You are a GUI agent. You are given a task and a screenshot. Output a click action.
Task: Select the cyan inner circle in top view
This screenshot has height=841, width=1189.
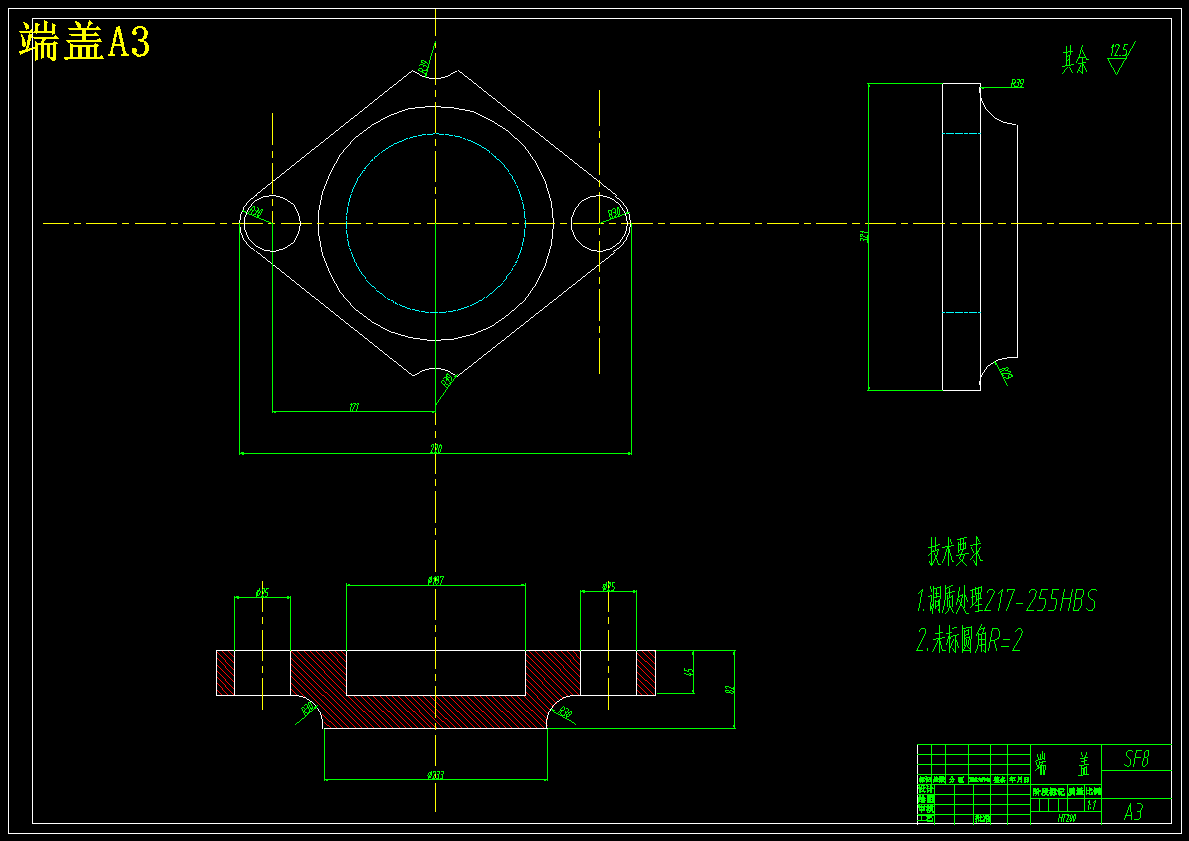tap(436, 224)
